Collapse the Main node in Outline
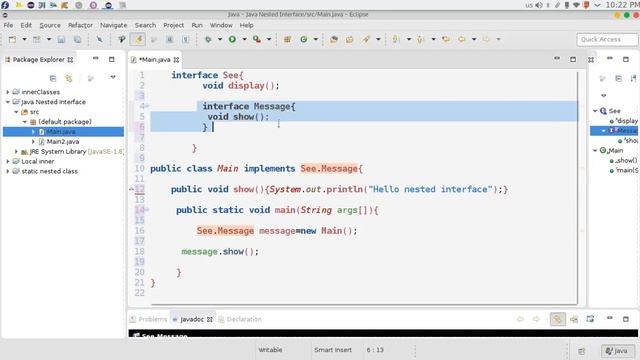Screen dimensions: 640x360 point(595,150)
